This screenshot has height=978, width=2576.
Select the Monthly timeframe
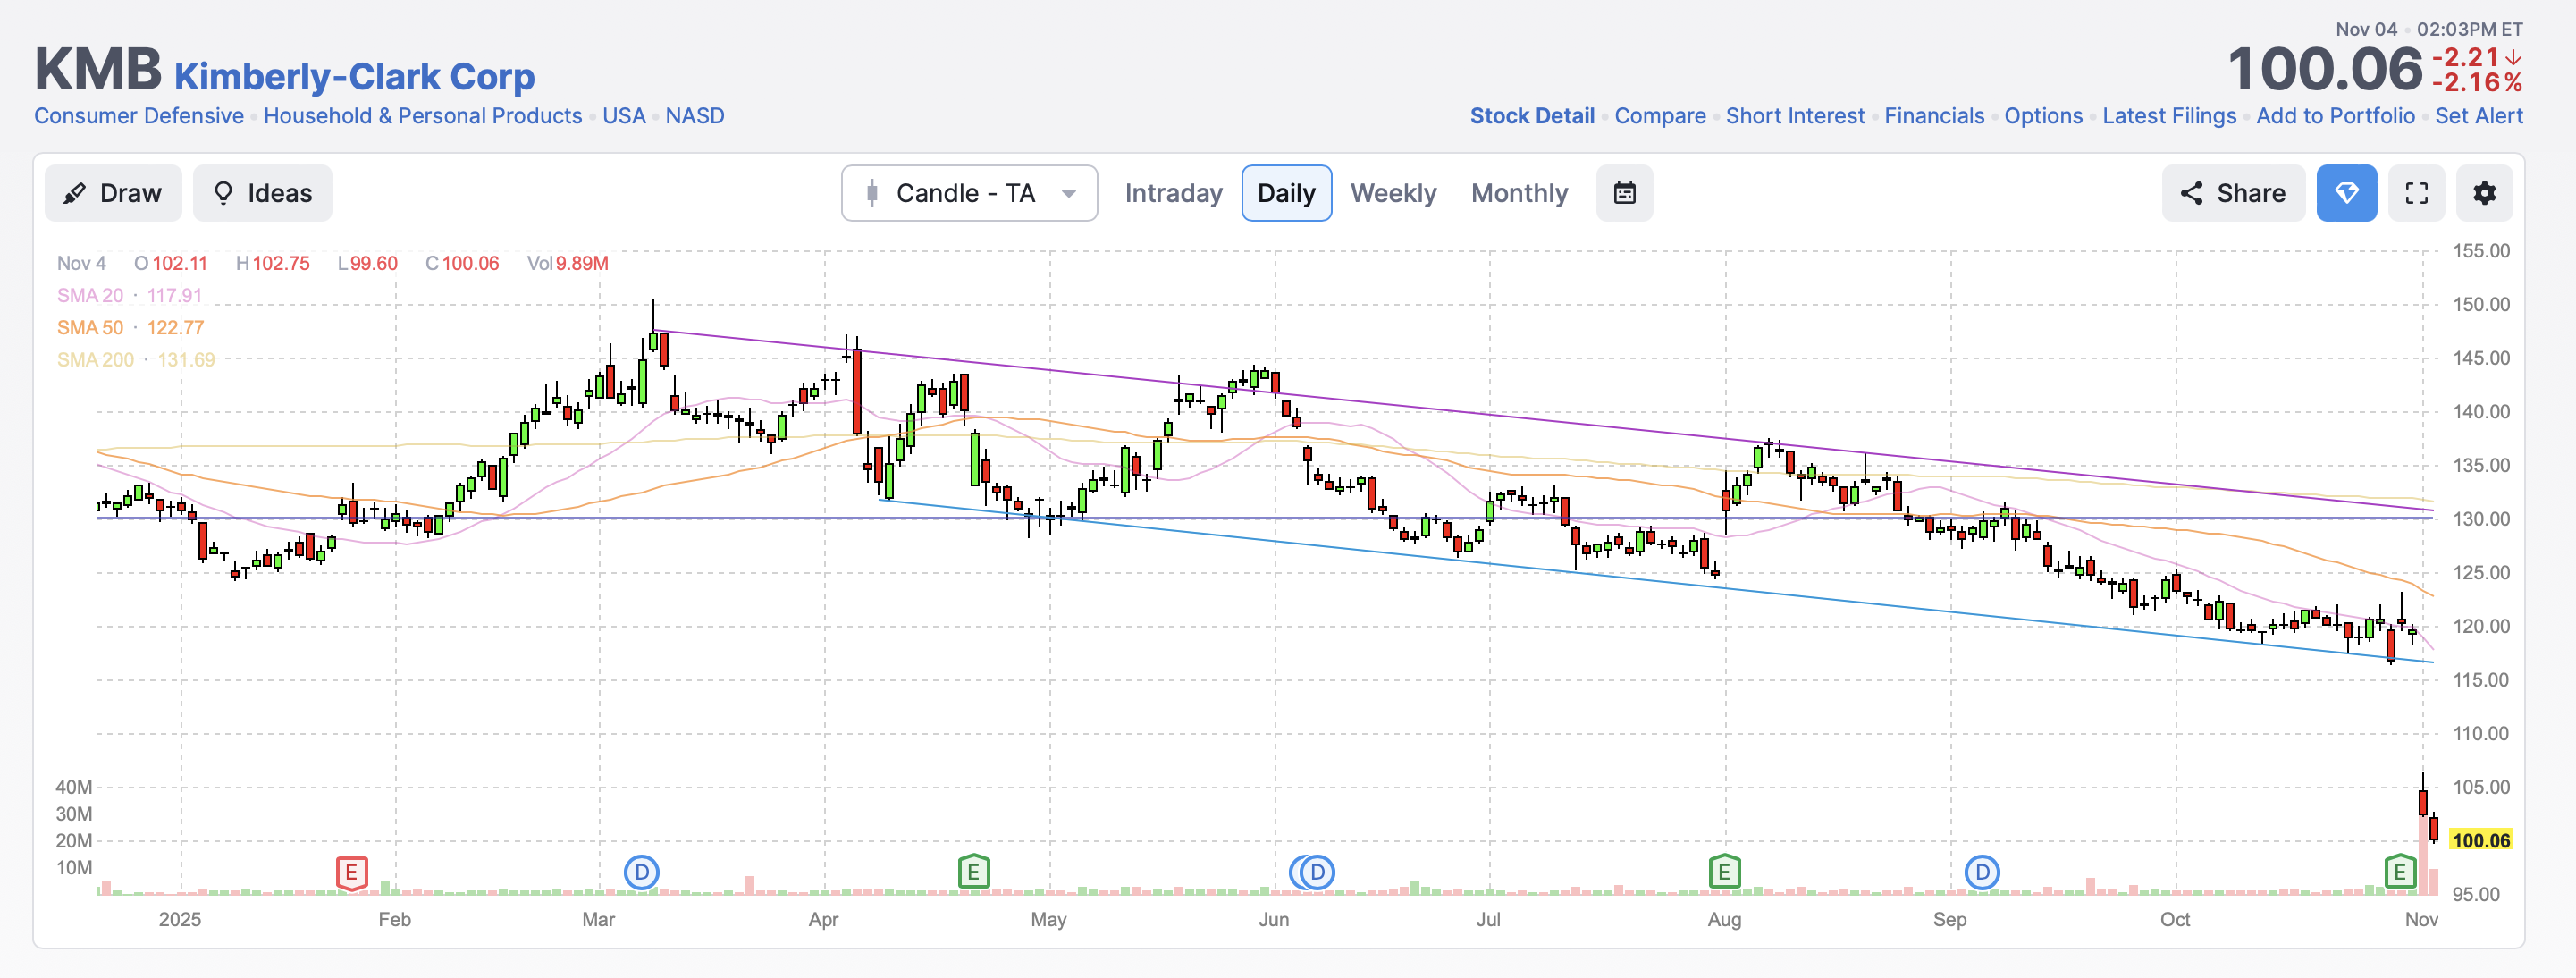point(1518,193)
